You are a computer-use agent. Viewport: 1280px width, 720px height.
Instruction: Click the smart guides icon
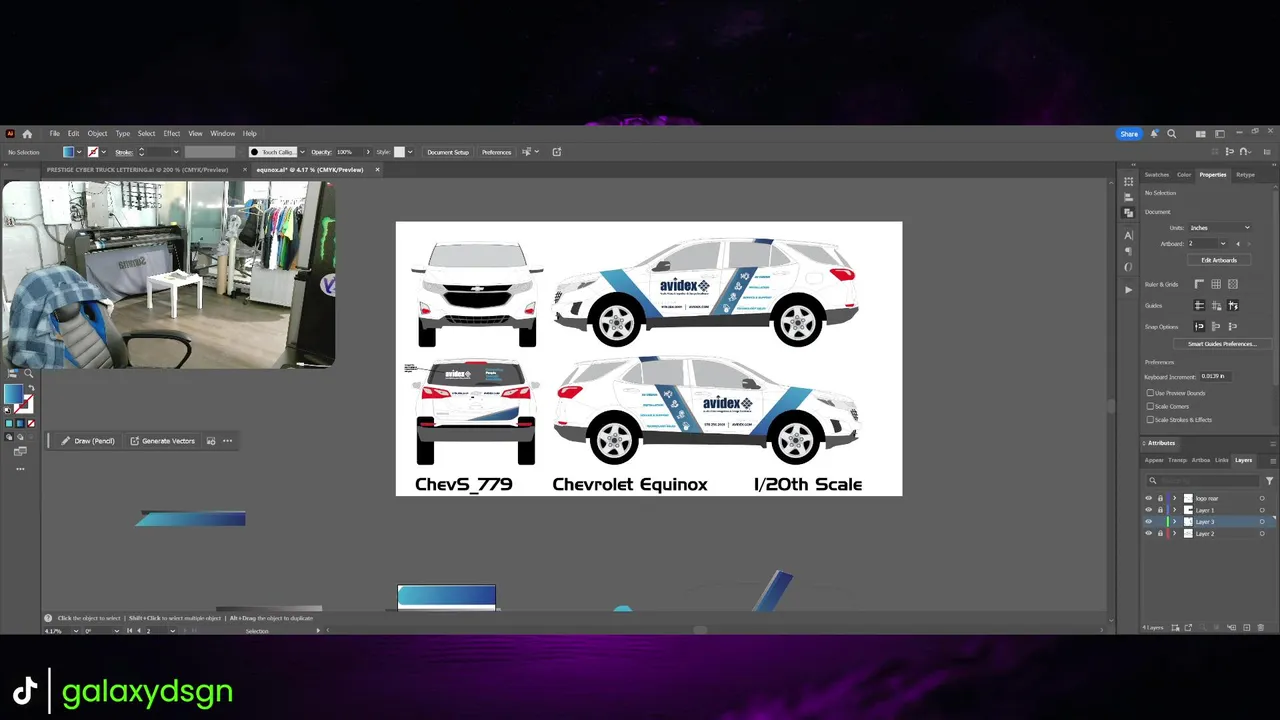click(1233, 306)
